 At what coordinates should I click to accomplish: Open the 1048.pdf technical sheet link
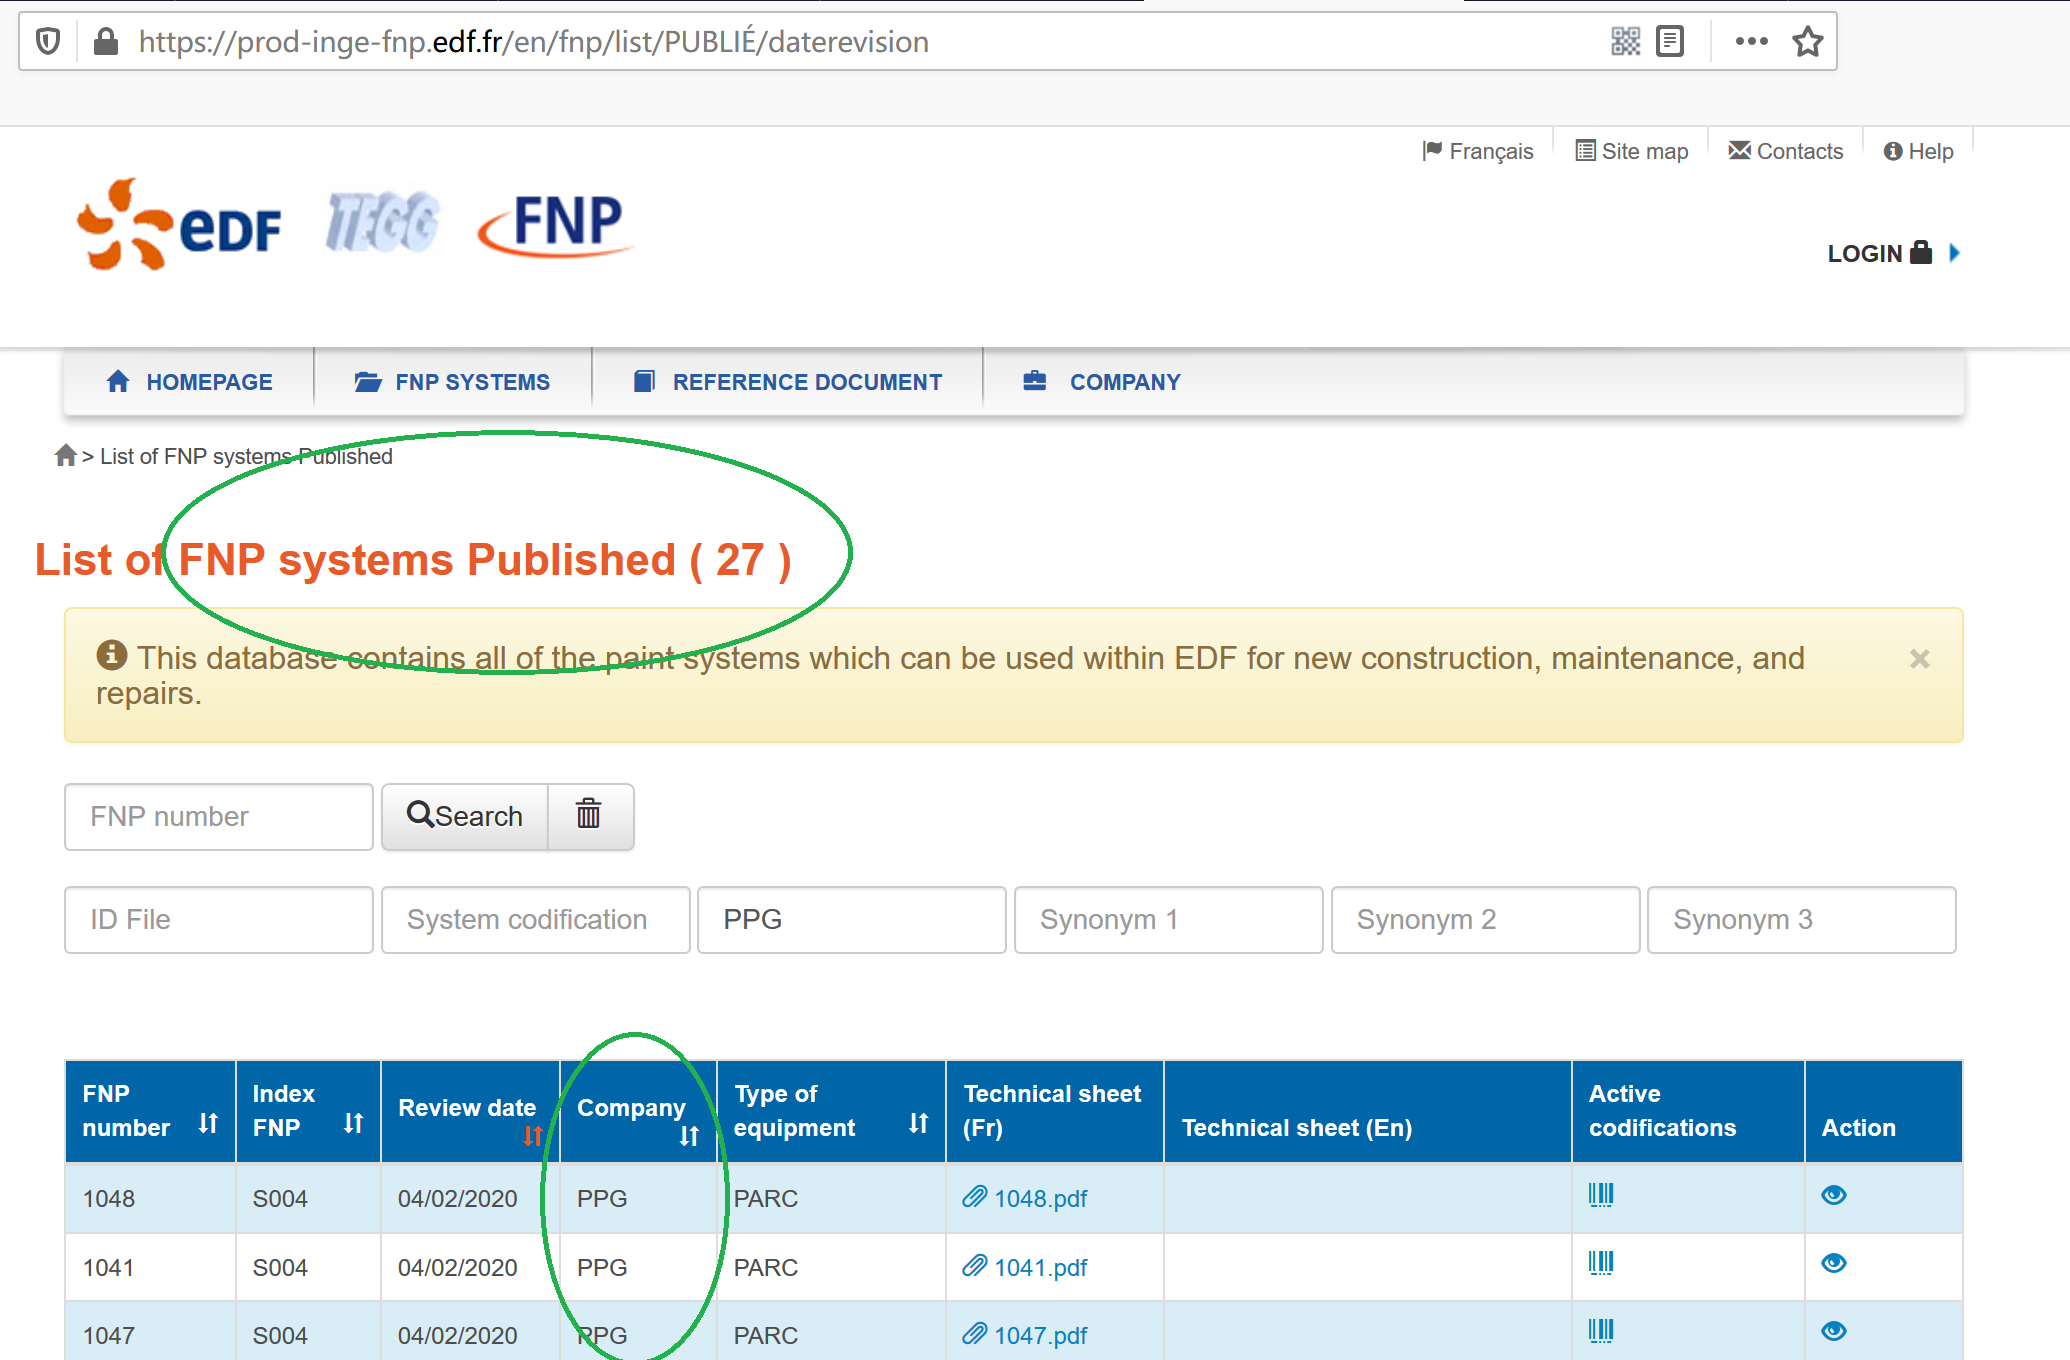click(1039, 1198)
